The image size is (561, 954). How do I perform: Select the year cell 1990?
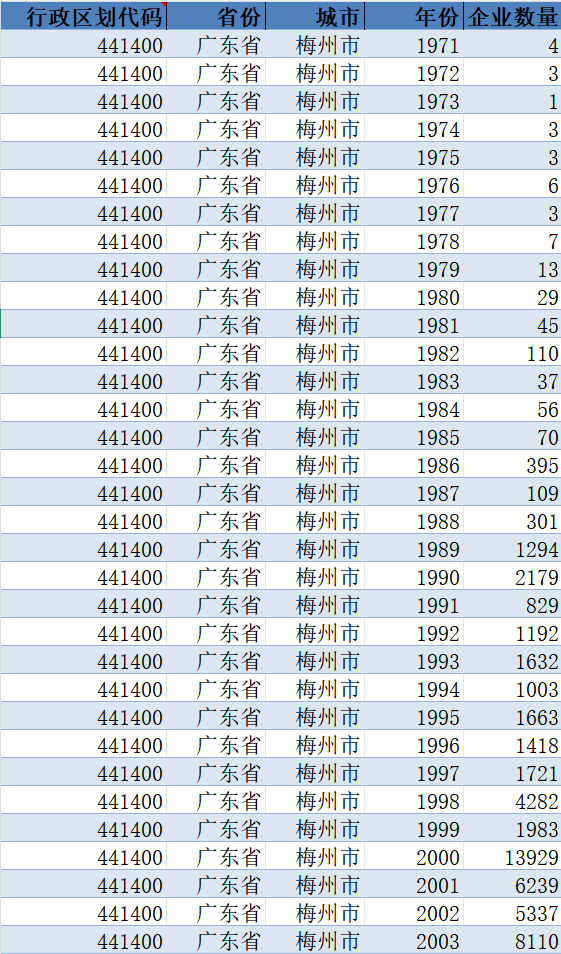pos(414,576)
